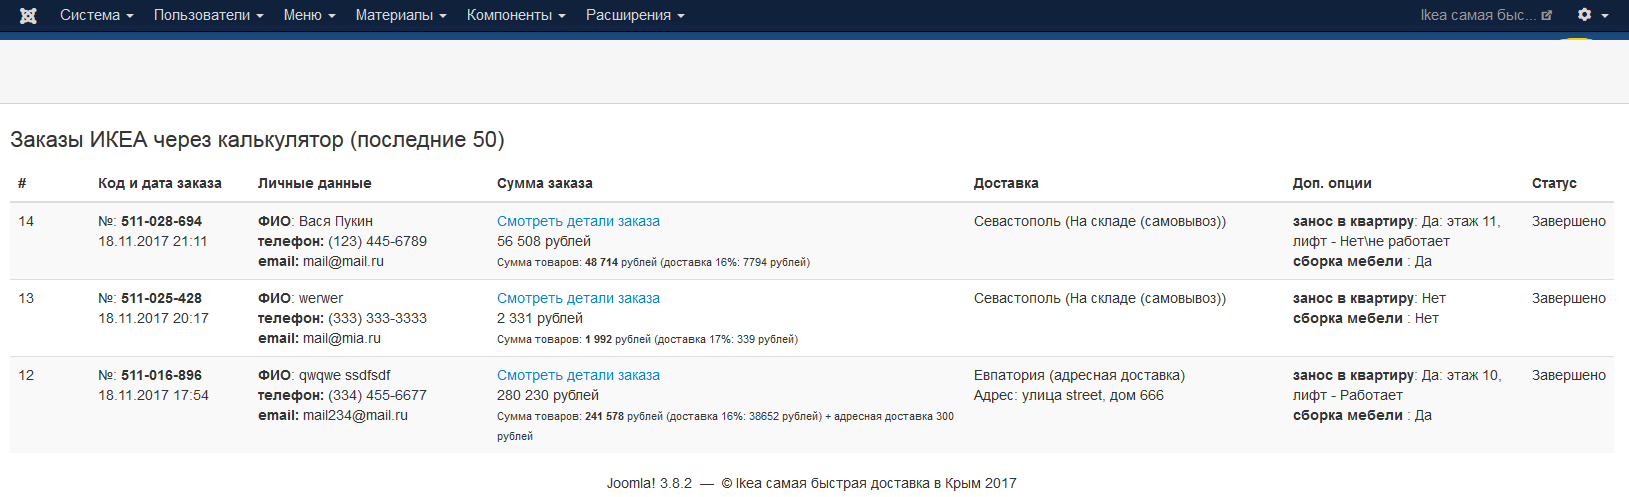Click goods sum '48 714 рублей' line
1629x497 pixels.
click(653, 262)
